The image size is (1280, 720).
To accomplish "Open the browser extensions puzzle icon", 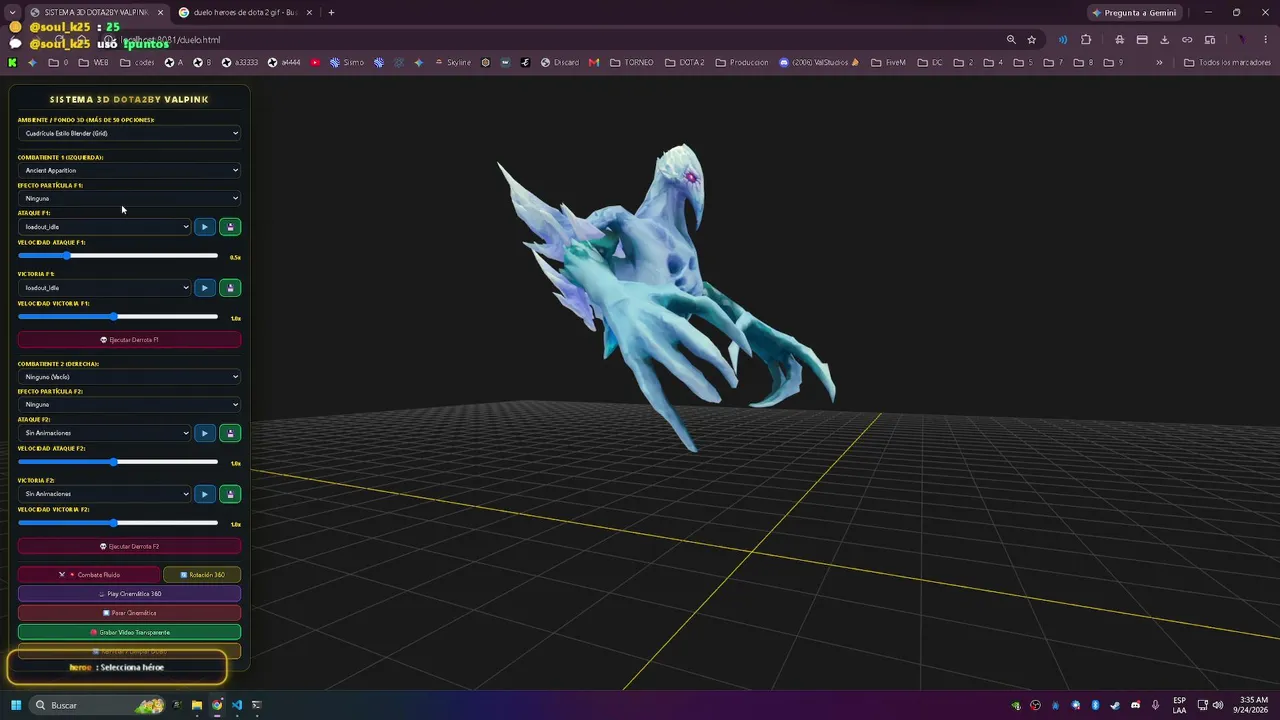I will (1086, 40).
